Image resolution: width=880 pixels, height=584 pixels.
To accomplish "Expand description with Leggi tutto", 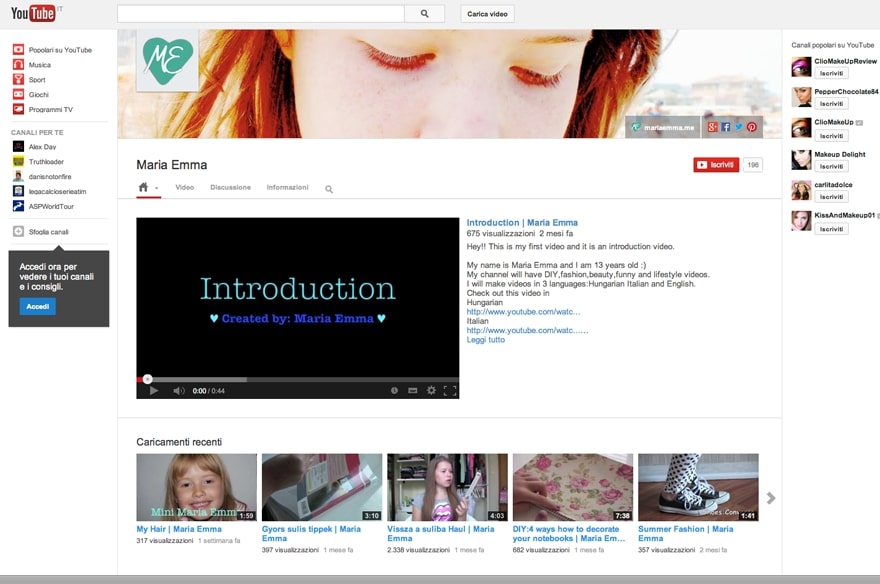I will point(486,340).
